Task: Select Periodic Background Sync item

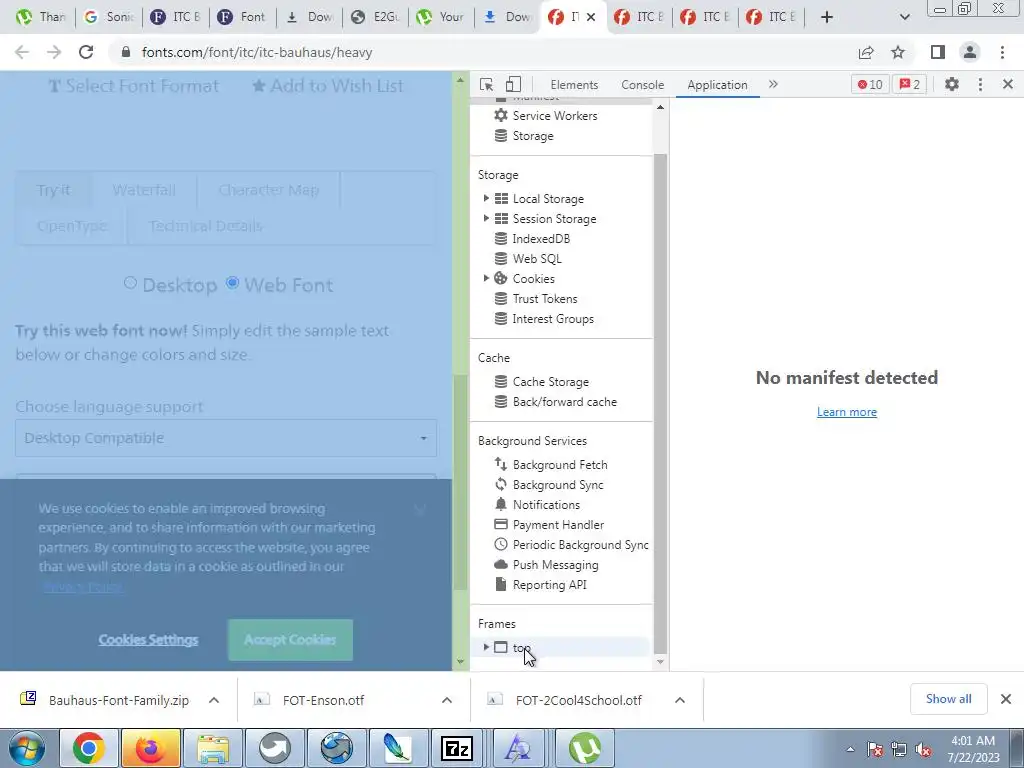Action: (x=580, y=545)
